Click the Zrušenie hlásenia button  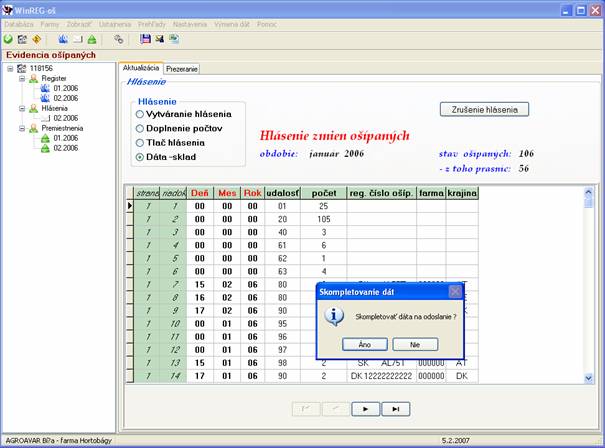click(484, 110)
